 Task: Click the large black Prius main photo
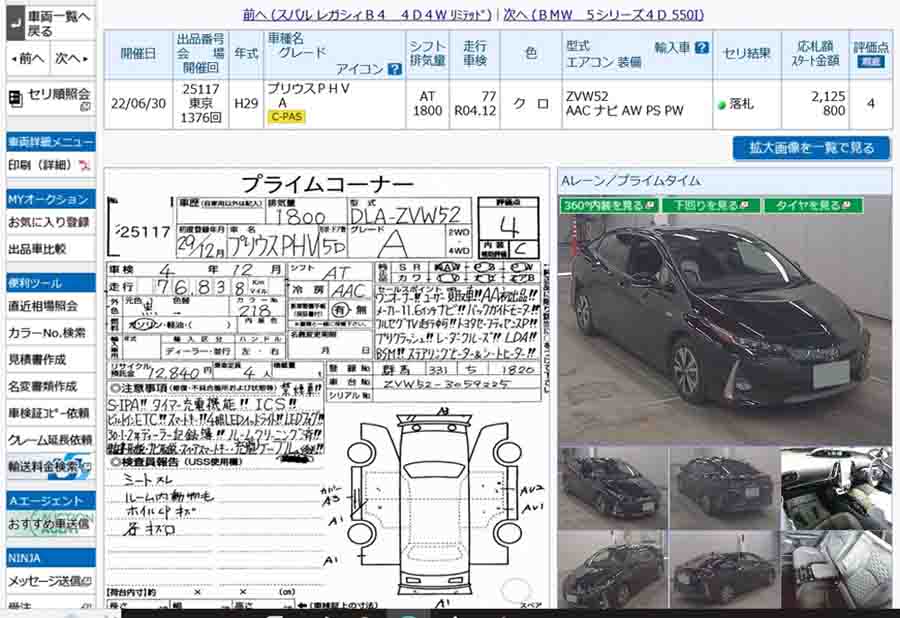724,327
